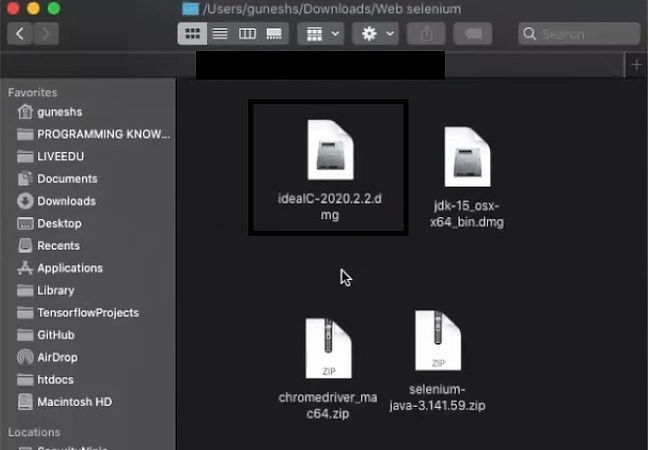Click the window title path text

point(332,9)
